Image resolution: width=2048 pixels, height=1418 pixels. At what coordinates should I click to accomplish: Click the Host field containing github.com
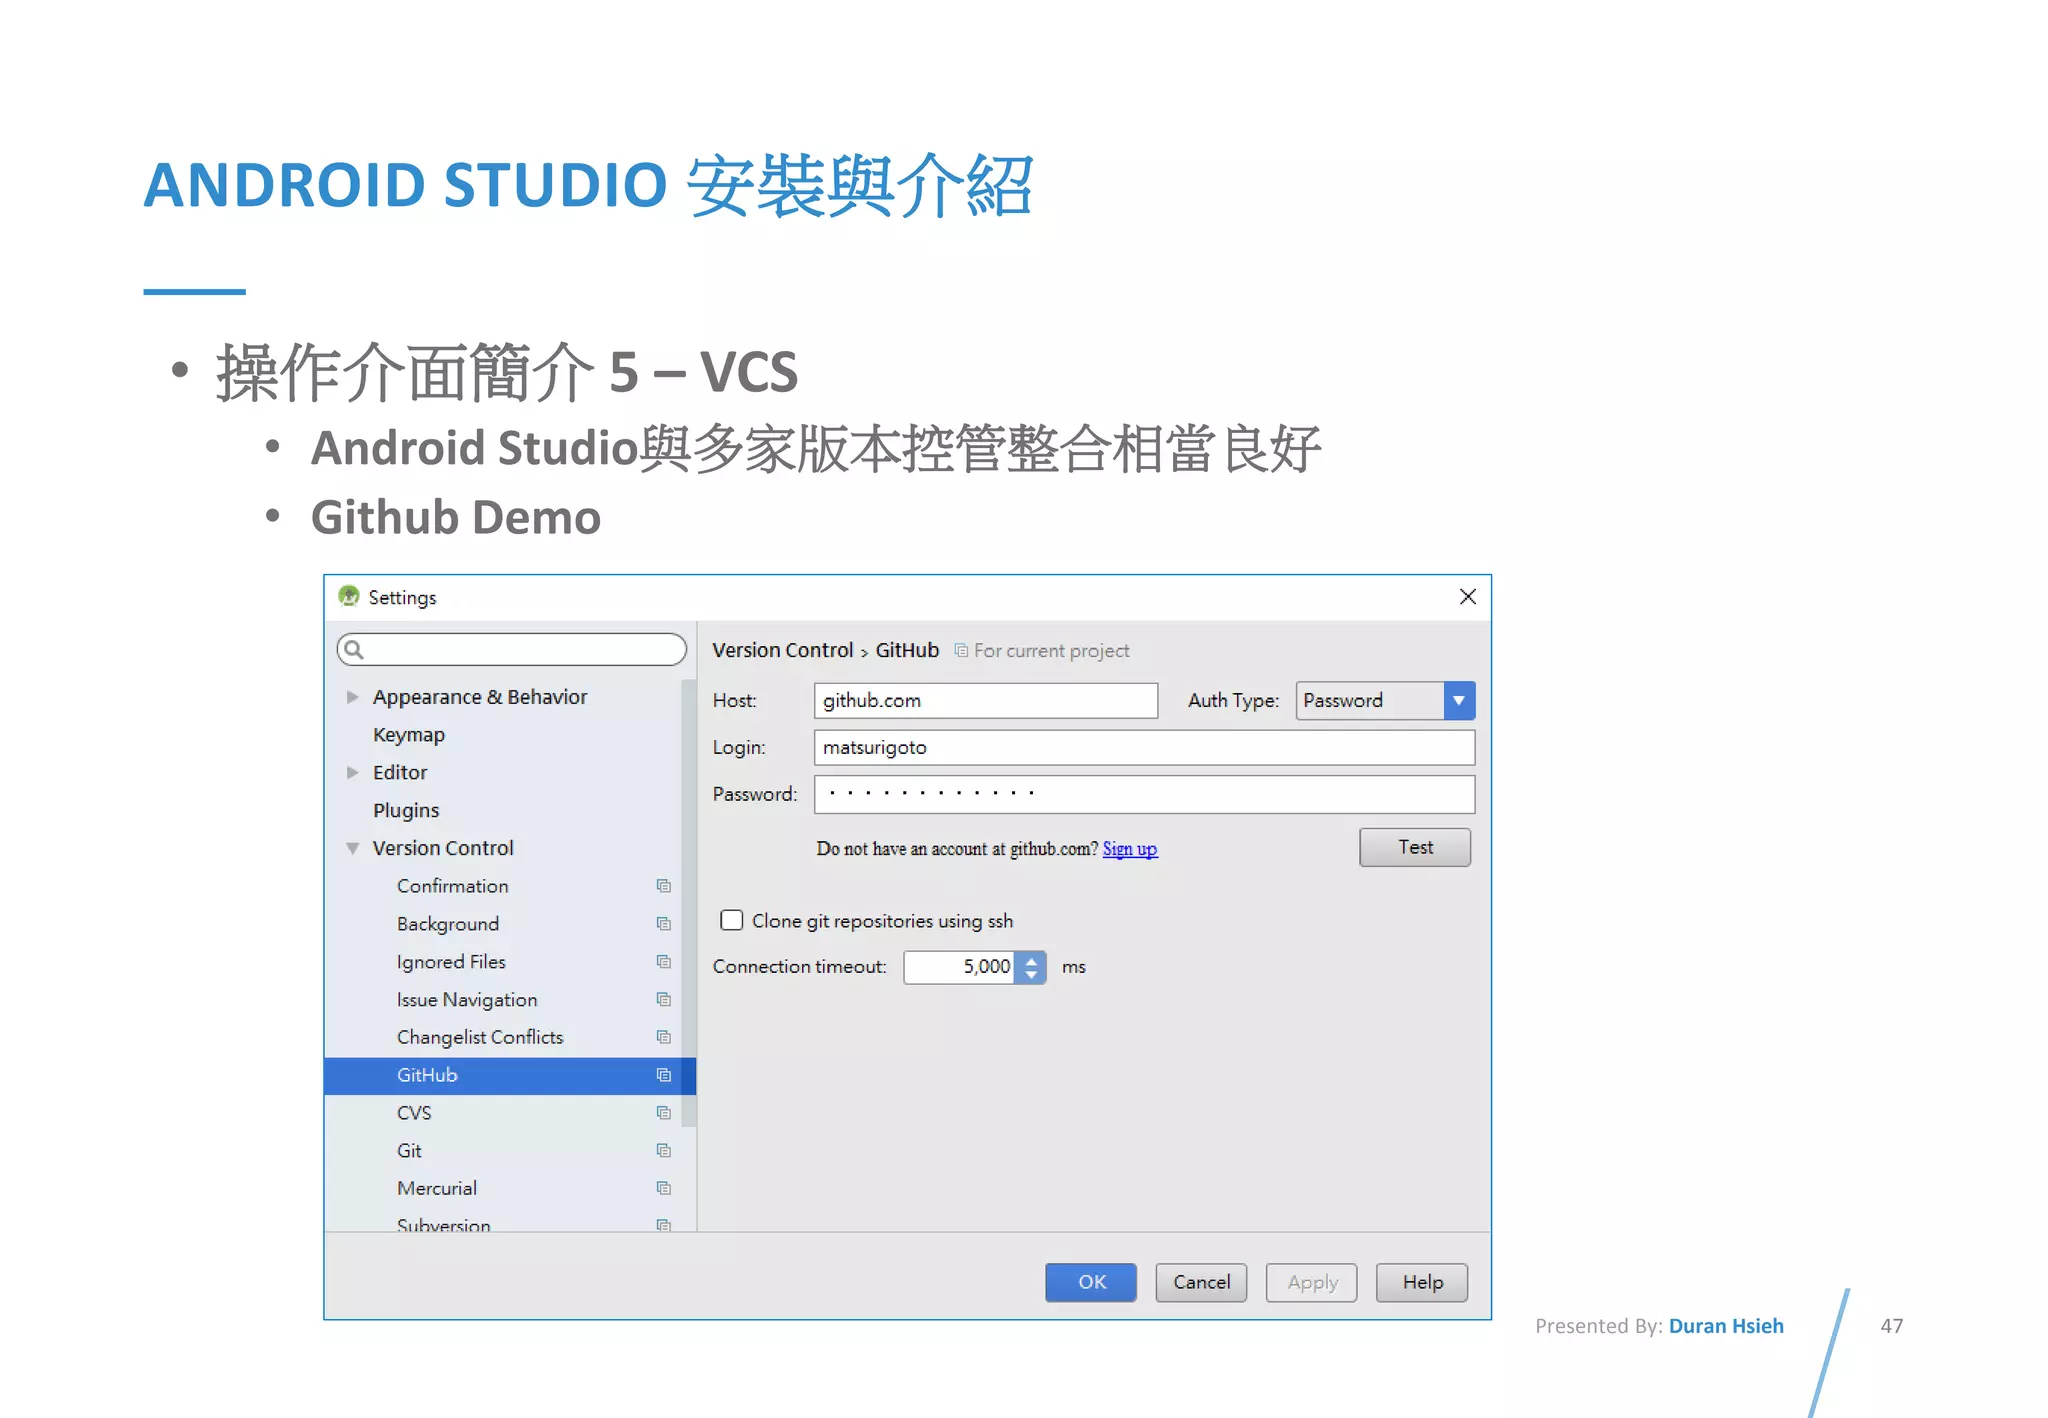pyautogui.click(x=986, y=701)
